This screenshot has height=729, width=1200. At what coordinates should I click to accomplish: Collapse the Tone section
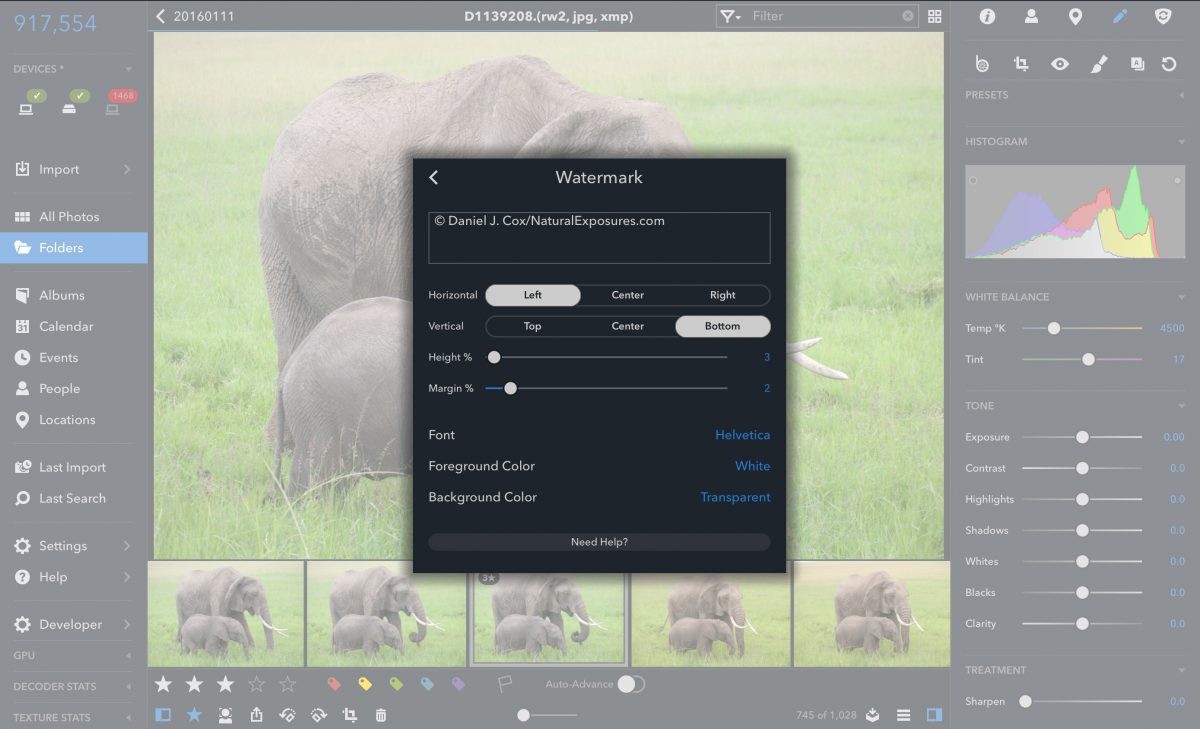pos(1181,406)
